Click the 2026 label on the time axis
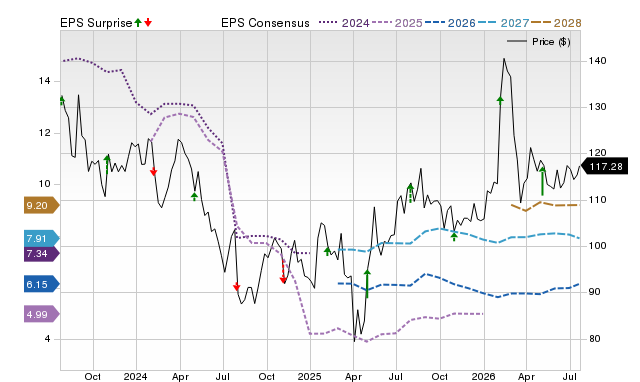This screenshot has width=640, height=382. pyautogui.click(x=484, y=376)
